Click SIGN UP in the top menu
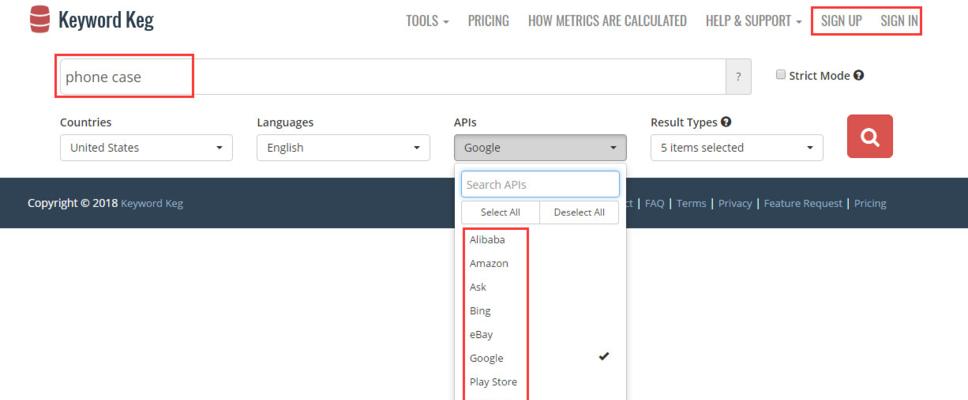This screenshot has width=968, height=400. (x=841, y=21)
